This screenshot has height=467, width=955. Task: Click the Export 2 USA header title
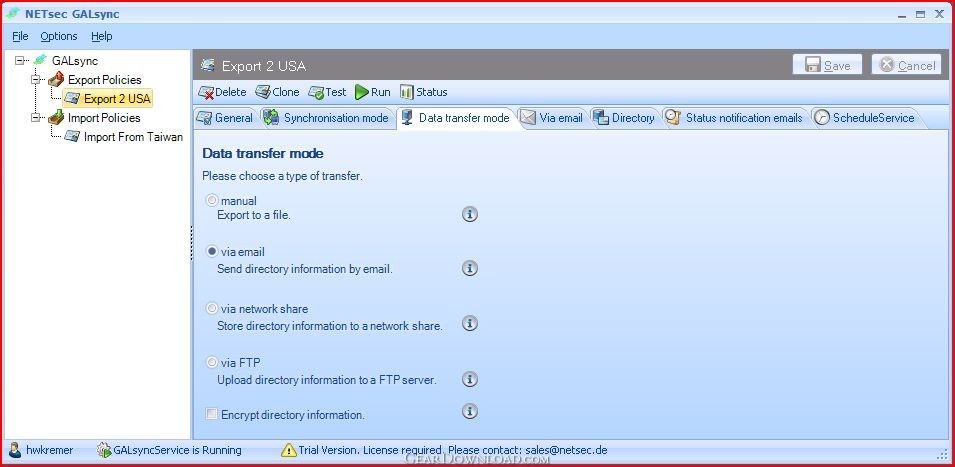[x=264, y=66]
